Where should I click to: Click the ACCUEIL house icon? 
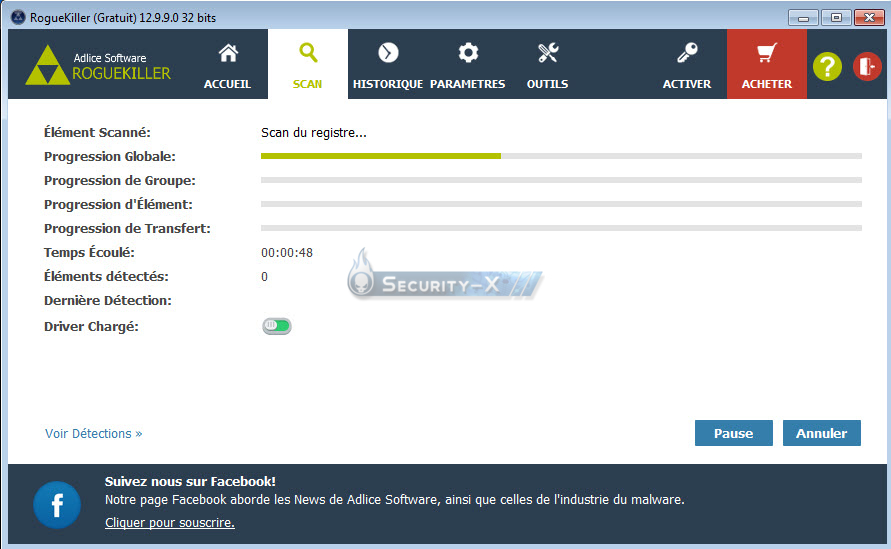coord(228,53)
